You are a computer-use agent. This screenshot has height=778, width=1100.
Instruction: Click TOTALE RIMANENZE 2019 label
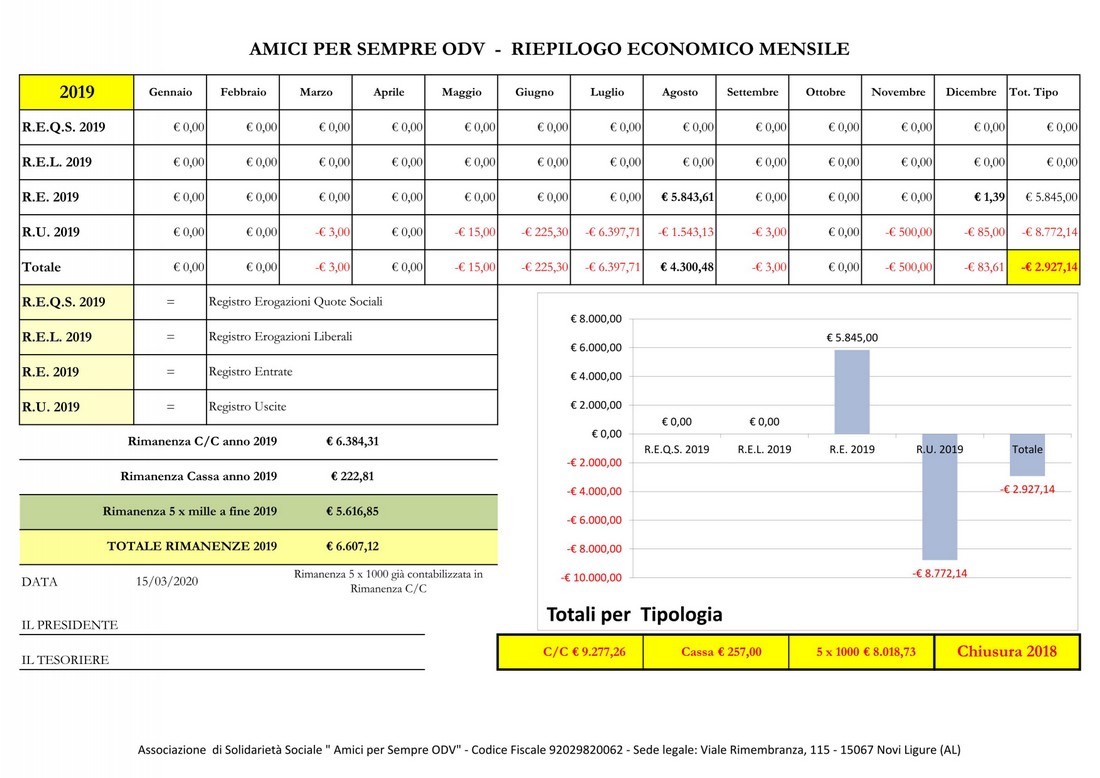192,546
